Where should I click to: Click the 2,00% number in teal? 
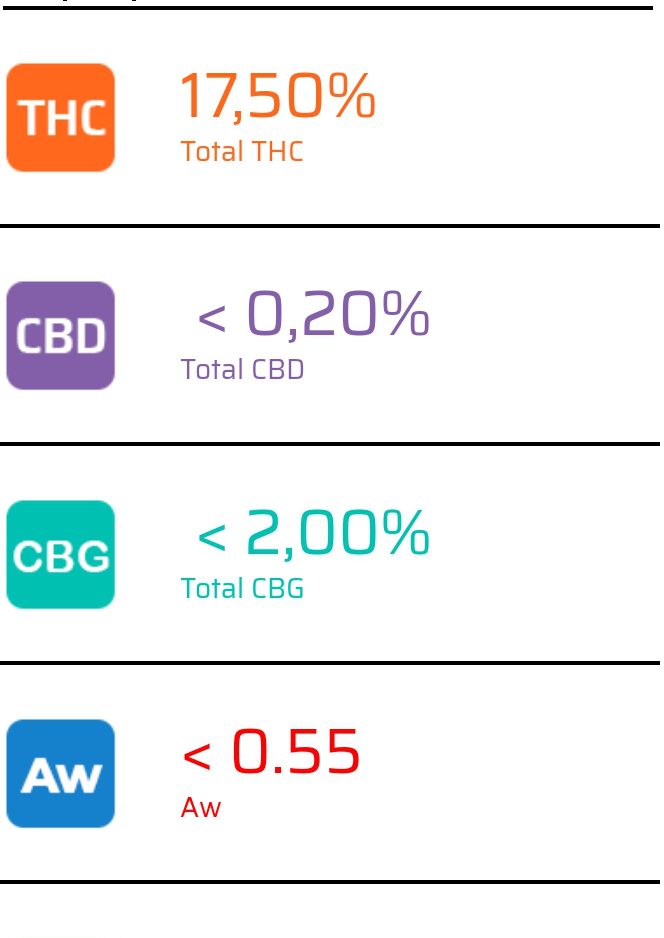click(x=338, y=532)
